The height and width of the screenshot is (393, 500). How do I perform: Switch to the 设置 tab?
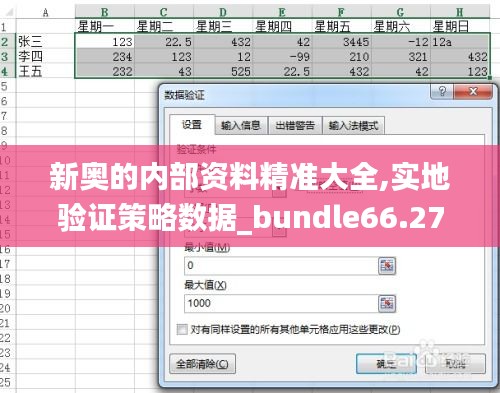tap(192, 125)
